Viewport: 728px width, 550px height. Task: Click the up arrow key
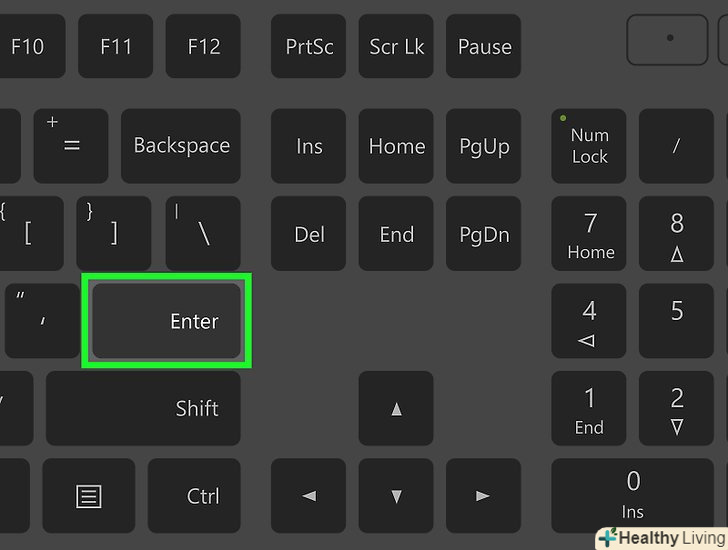point(396,408)
